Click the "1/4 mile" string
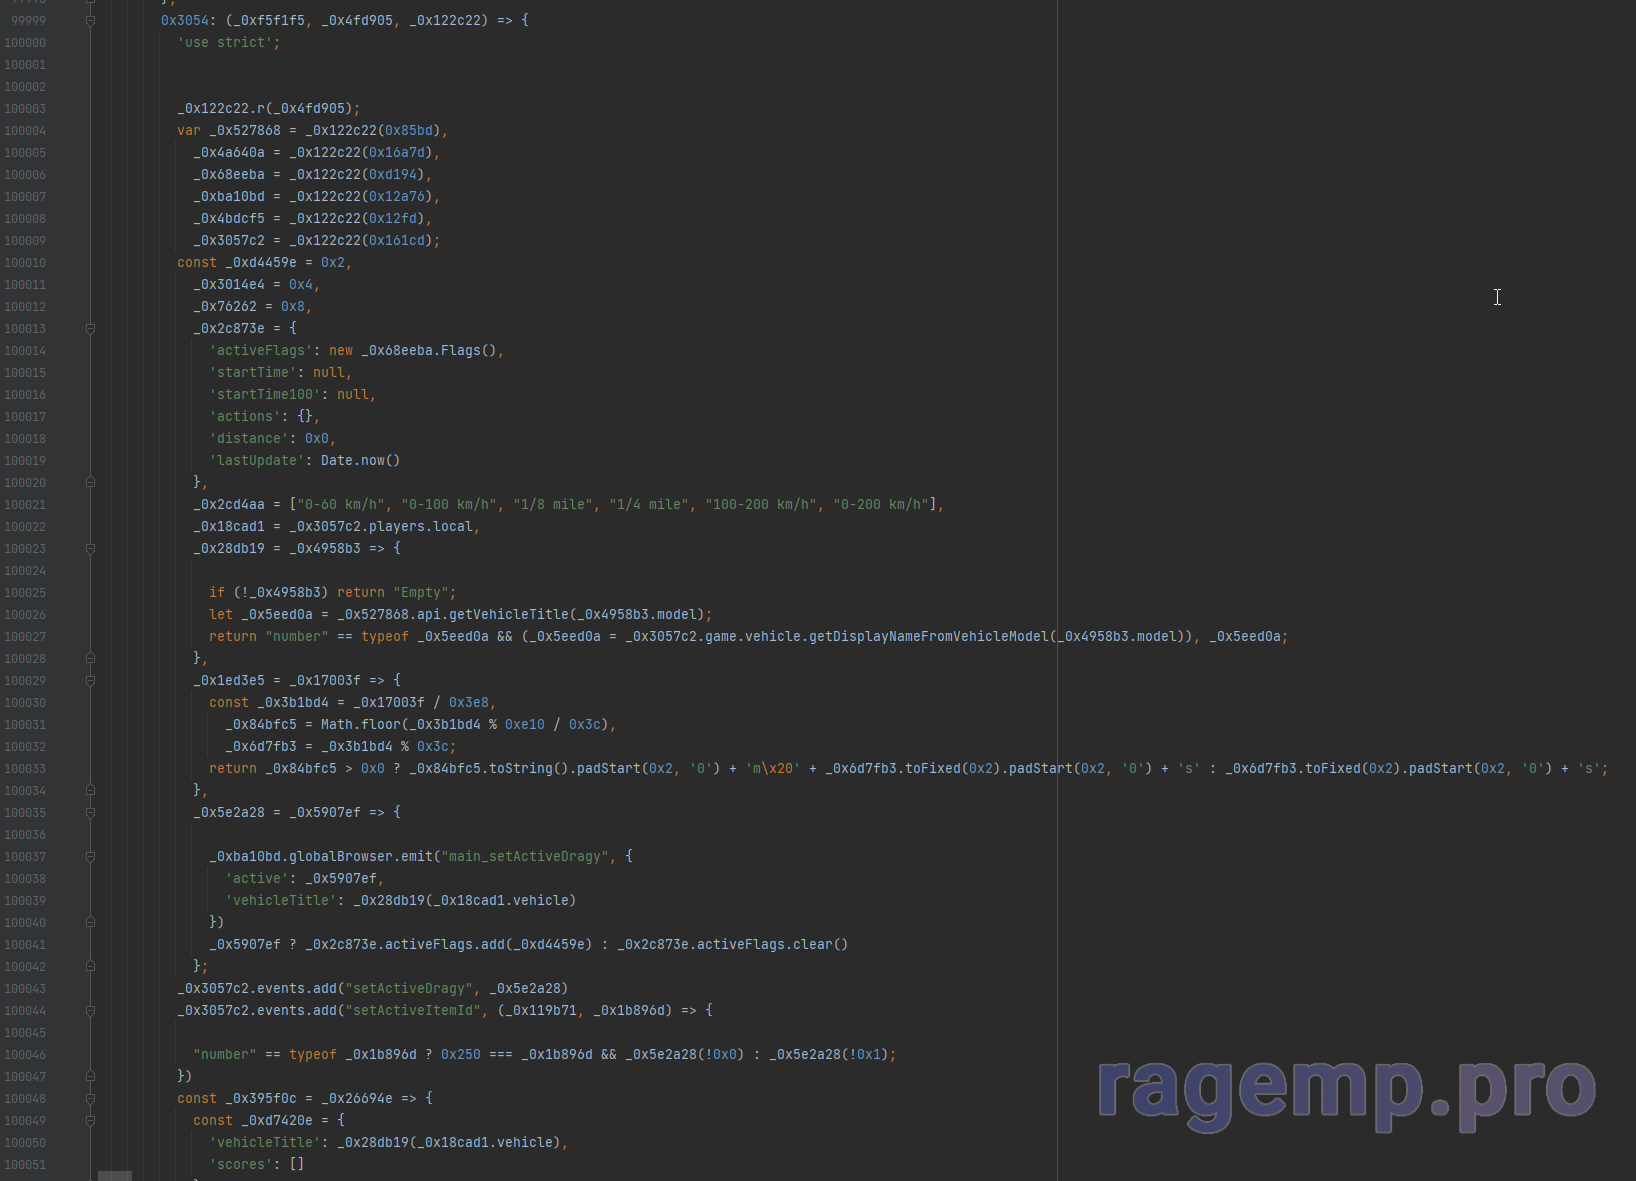1636x1181 pixels. [x=649, y=504]
